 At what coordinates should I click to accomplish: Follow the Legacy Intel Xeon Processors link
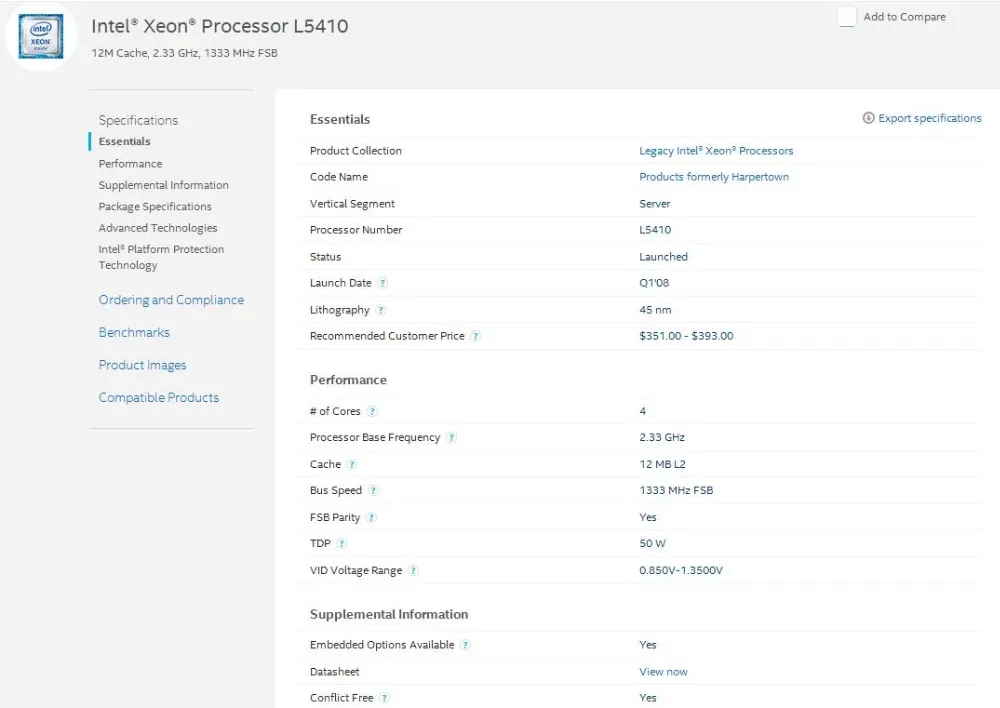coord(716,151)
